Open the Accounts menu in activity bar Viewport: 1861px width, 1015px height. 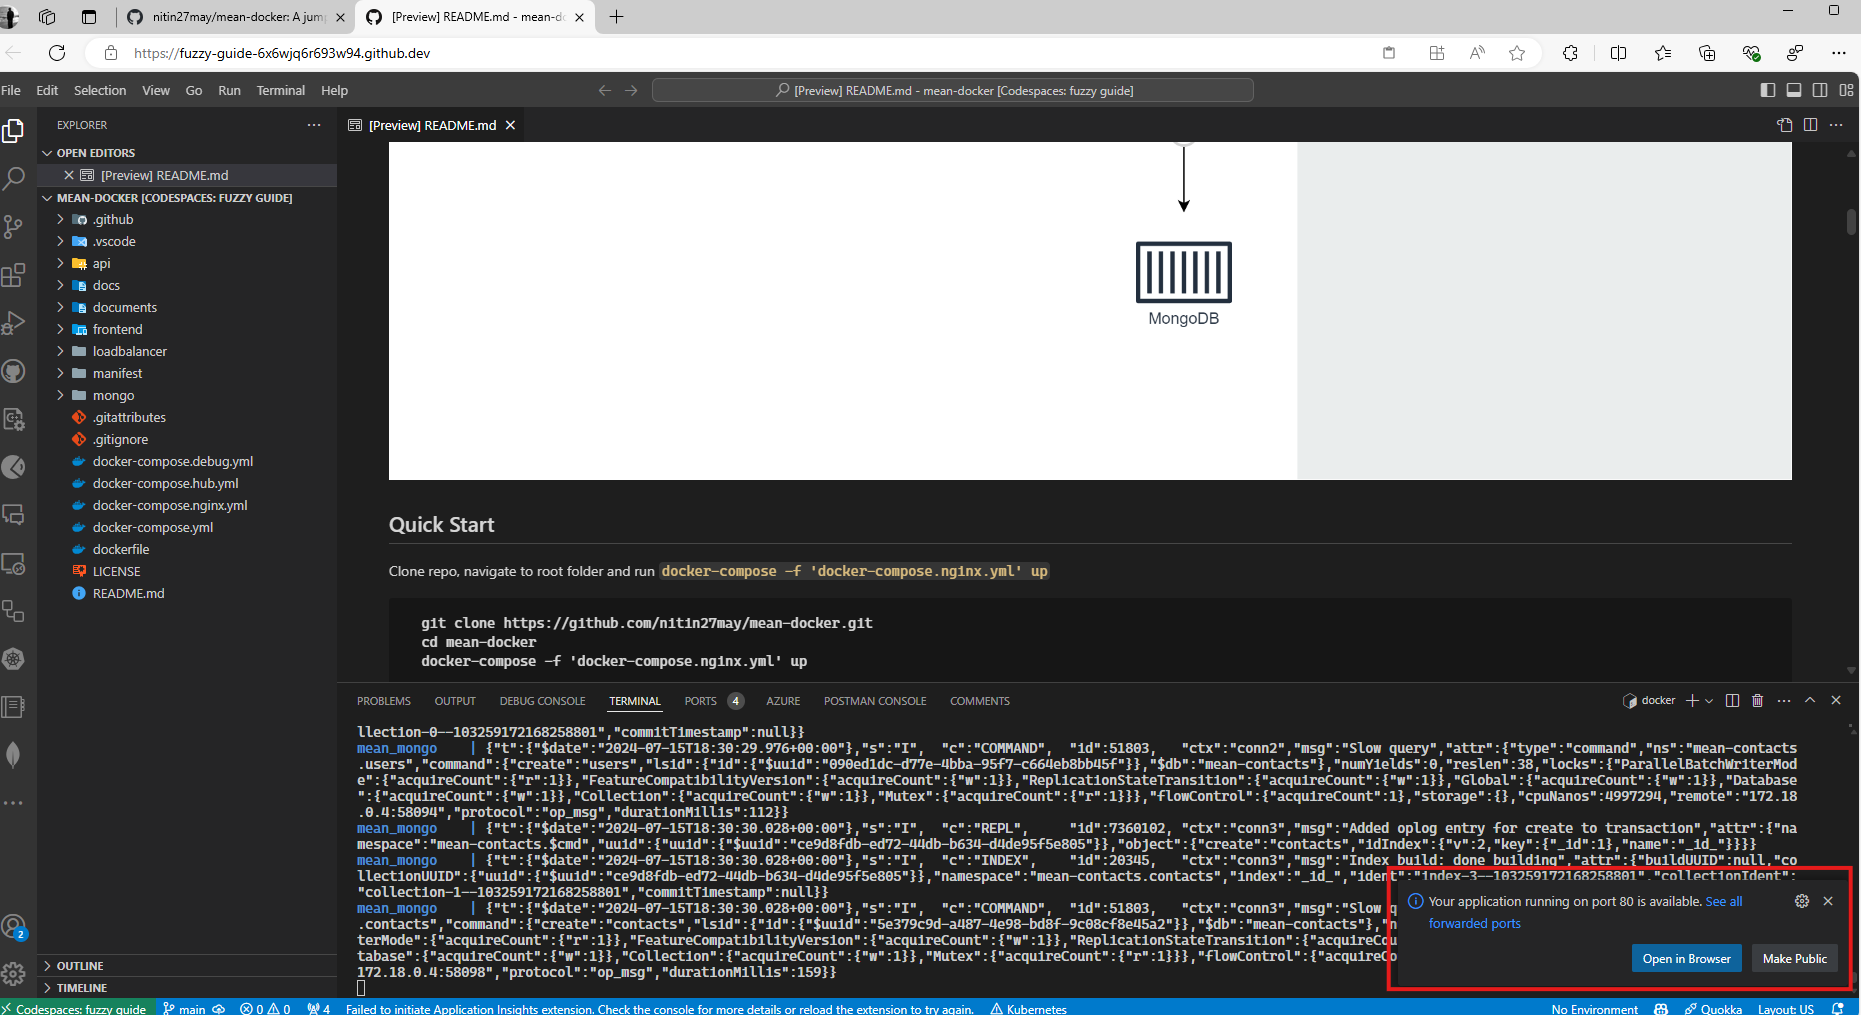13,926
